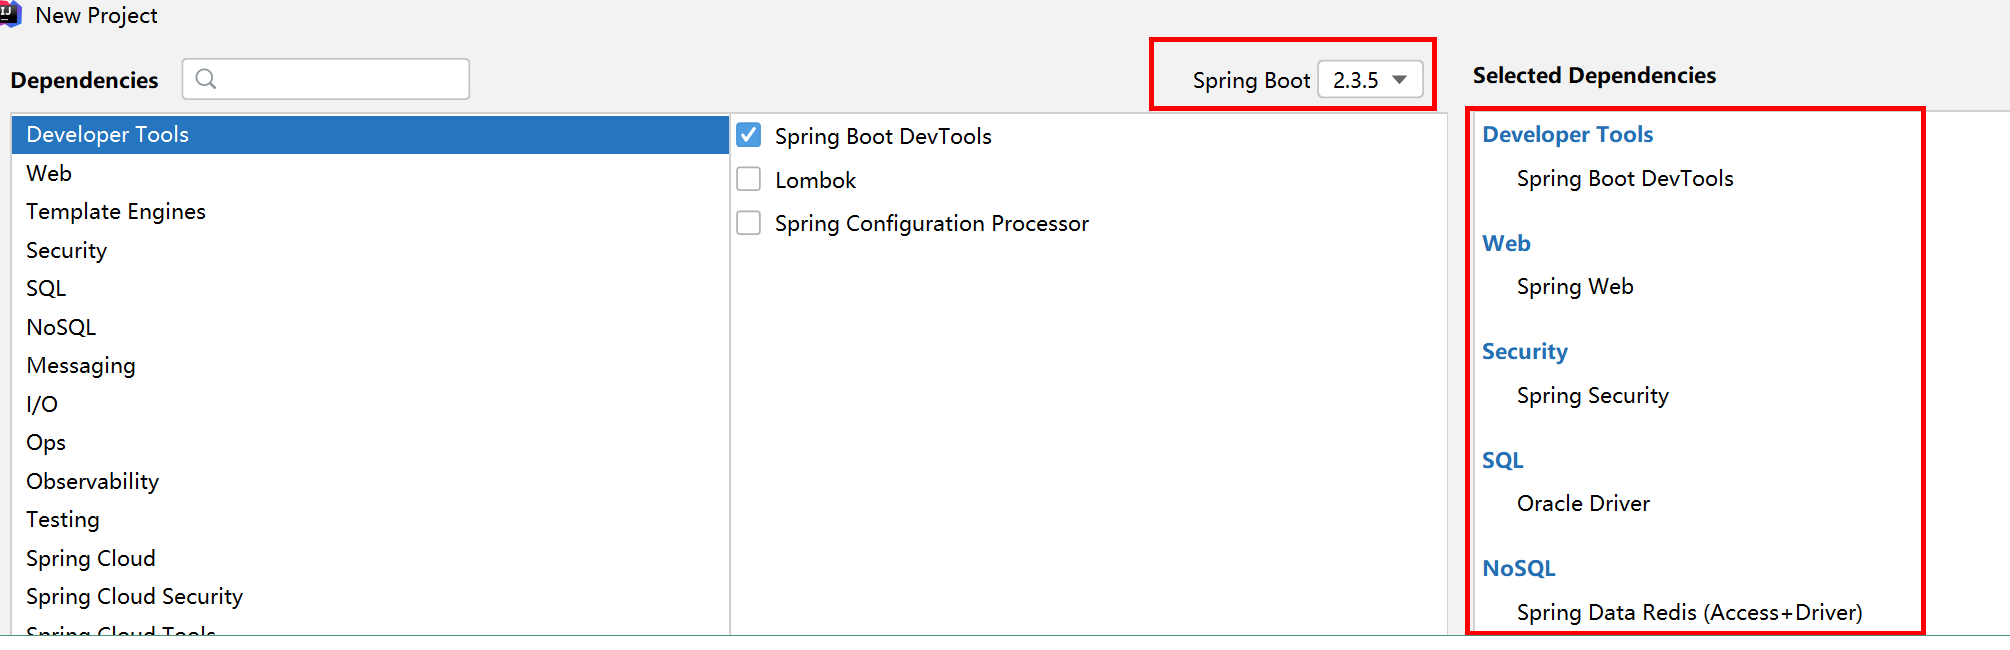Open the Security category in the list
The image size is (2010, 650).
coord(66,250)
